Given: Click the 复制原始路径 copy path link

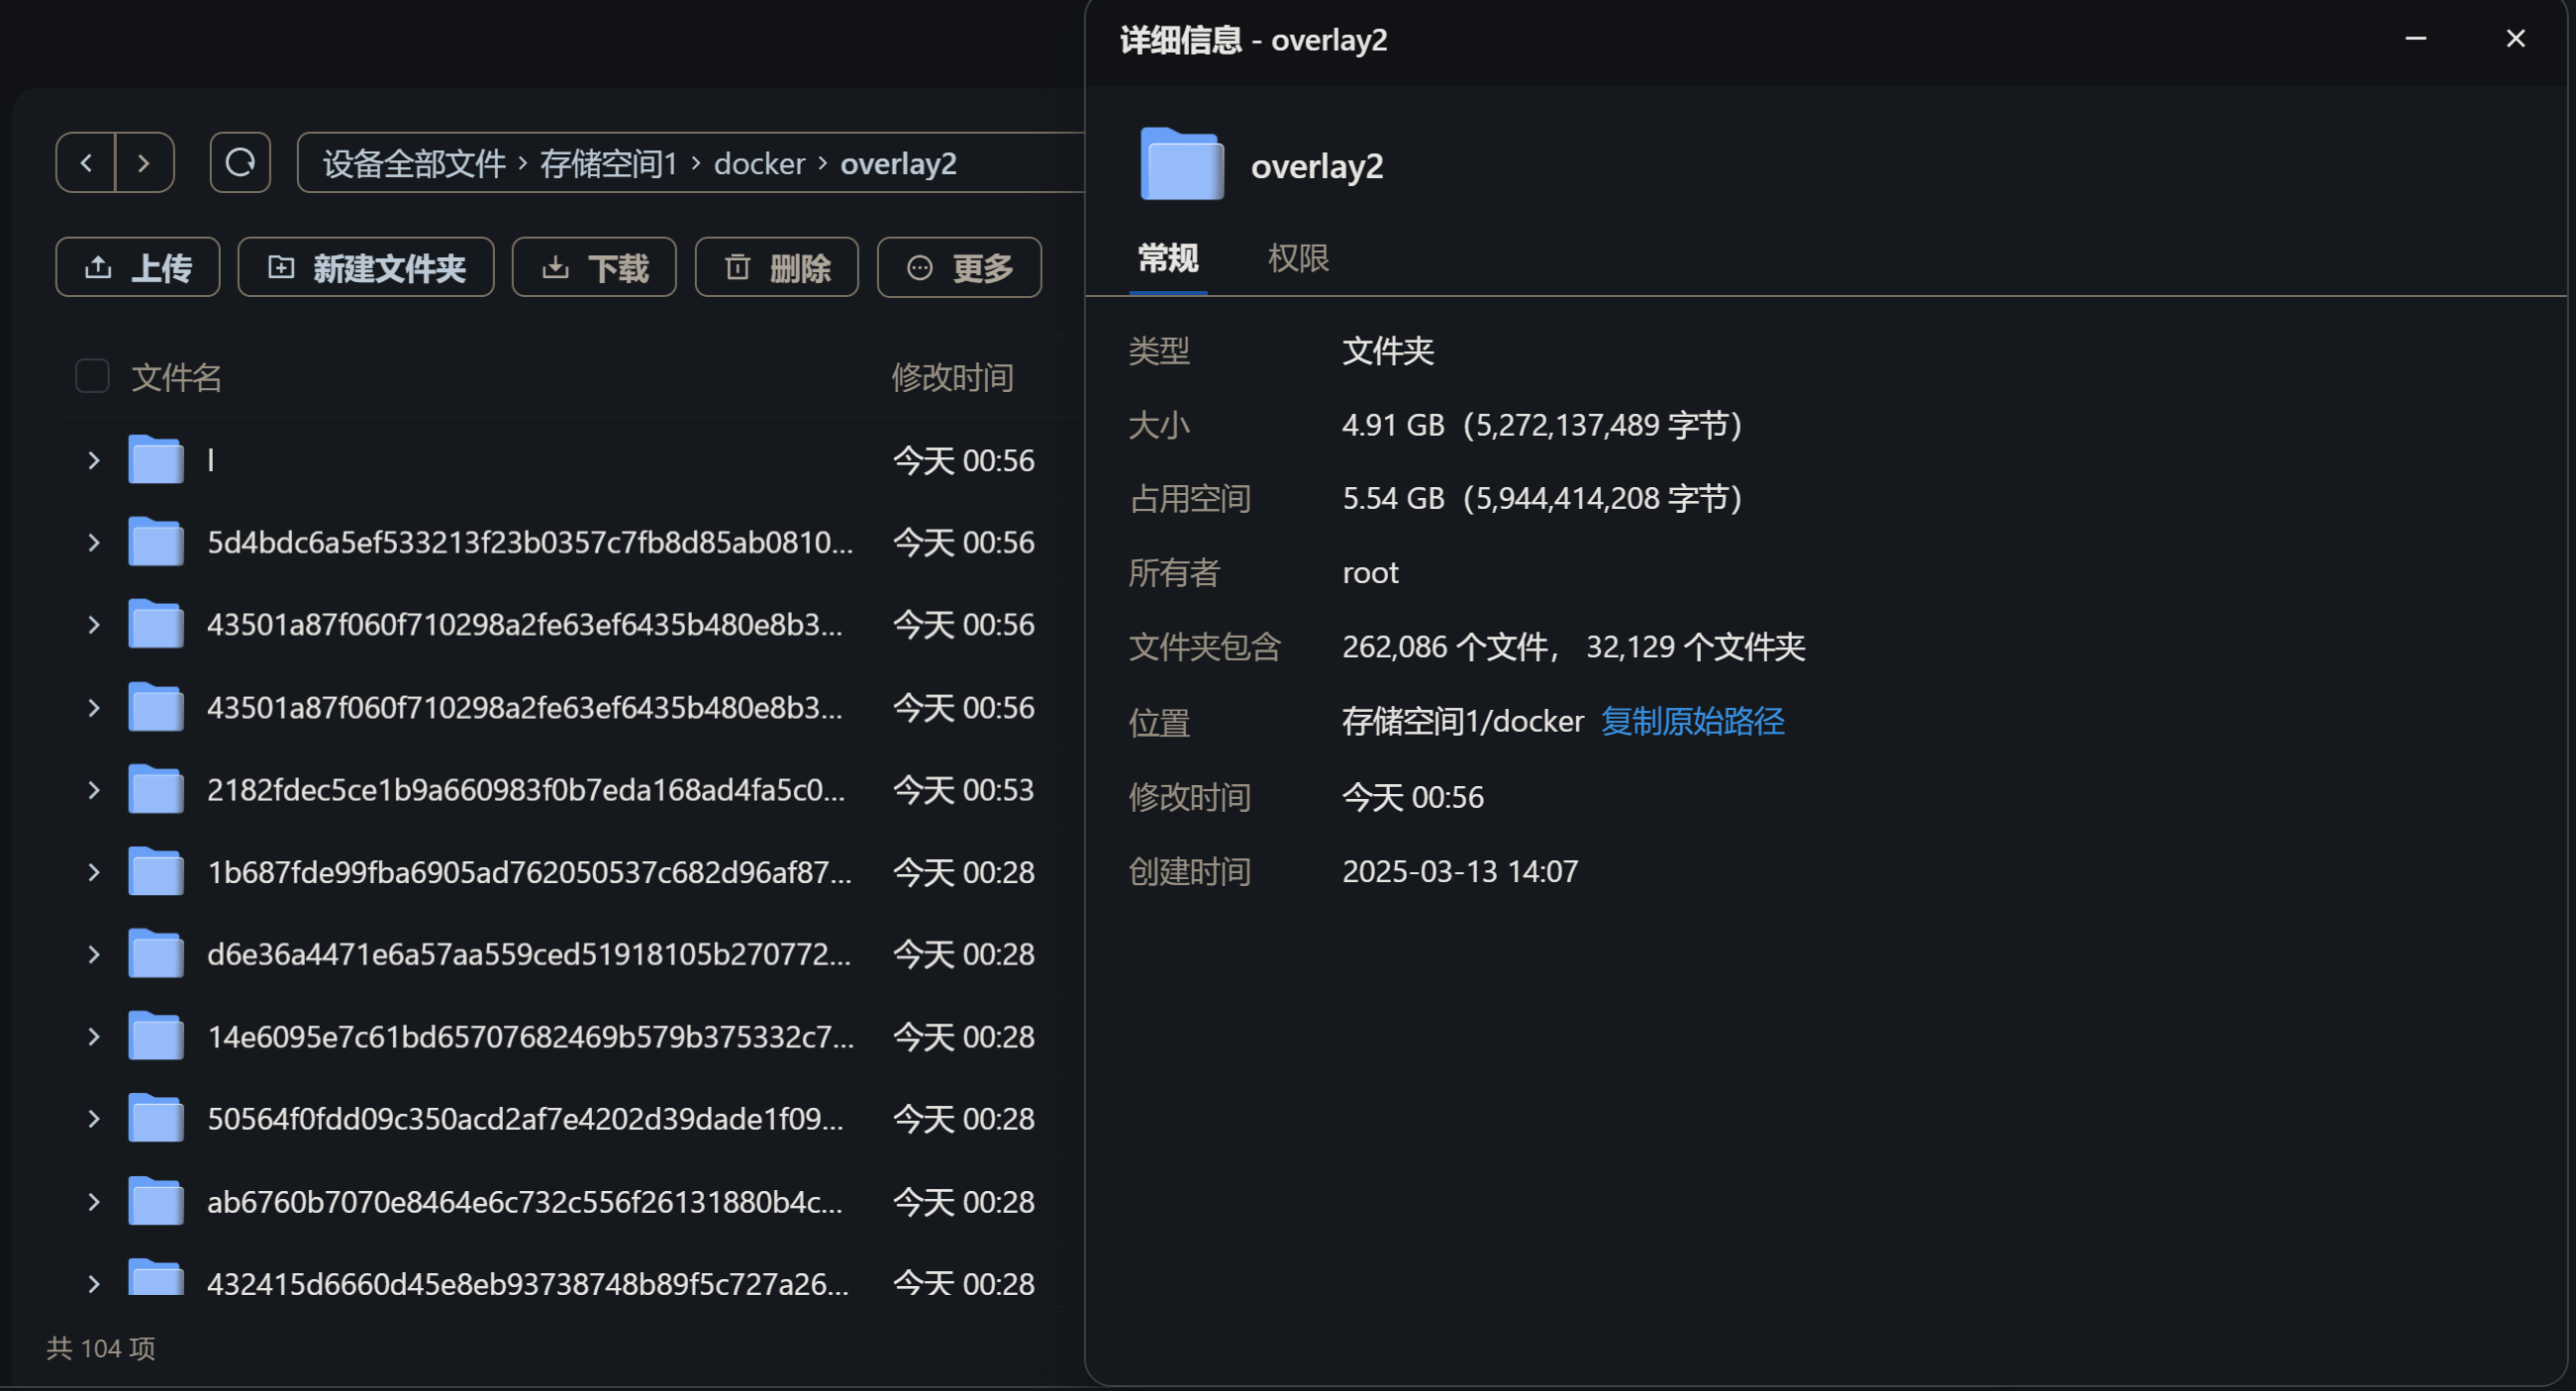Looking at the screenshot, I should pyautogui.click(x=1692, y=721).
